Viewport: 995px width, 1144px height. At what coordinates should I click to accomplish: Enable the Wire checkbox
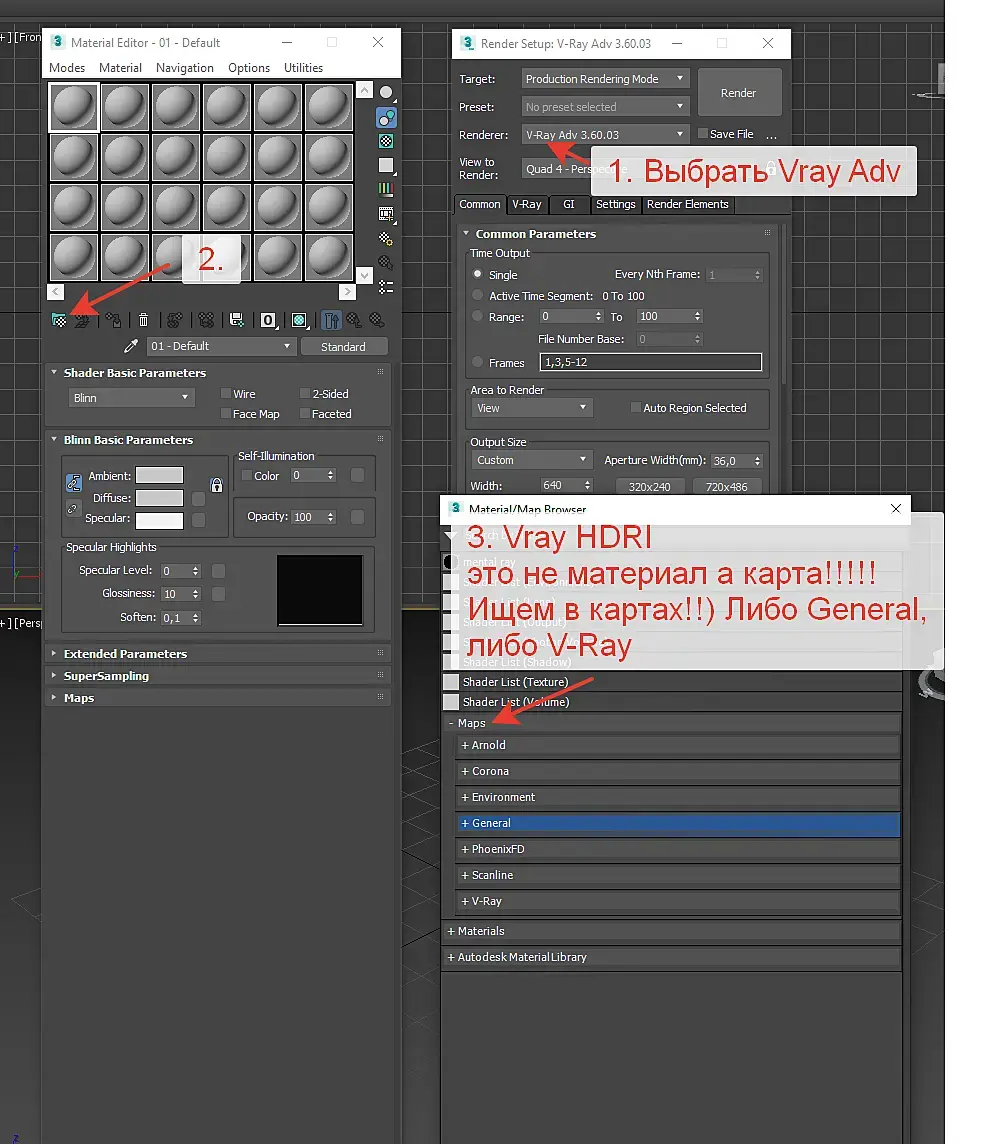226,393
